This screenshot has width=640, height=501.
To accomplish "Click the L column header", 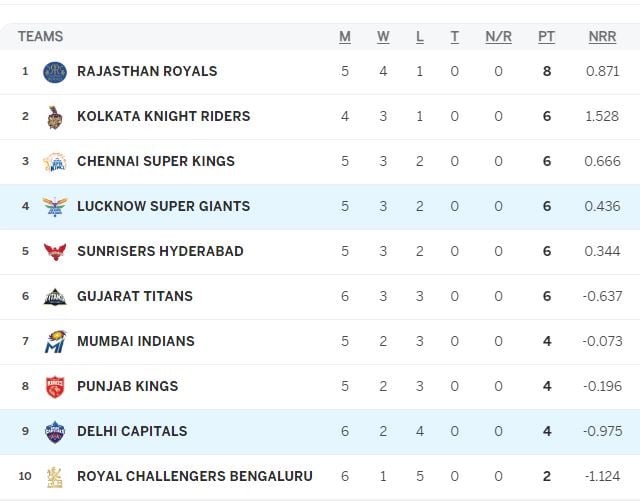I will click(x=420, y=37).
